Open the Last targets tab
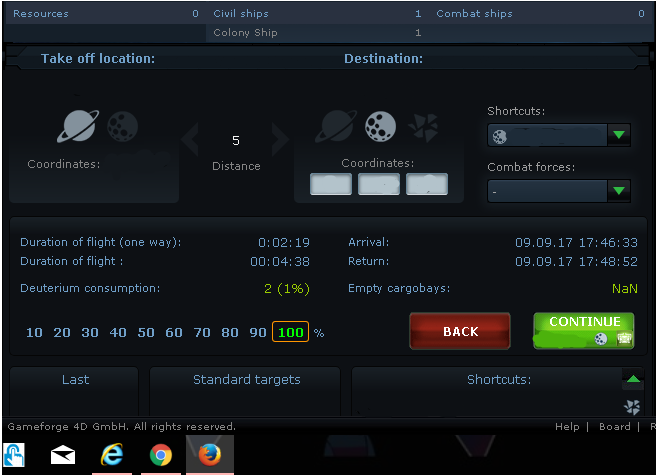656x476 pixels. (75, 379)
